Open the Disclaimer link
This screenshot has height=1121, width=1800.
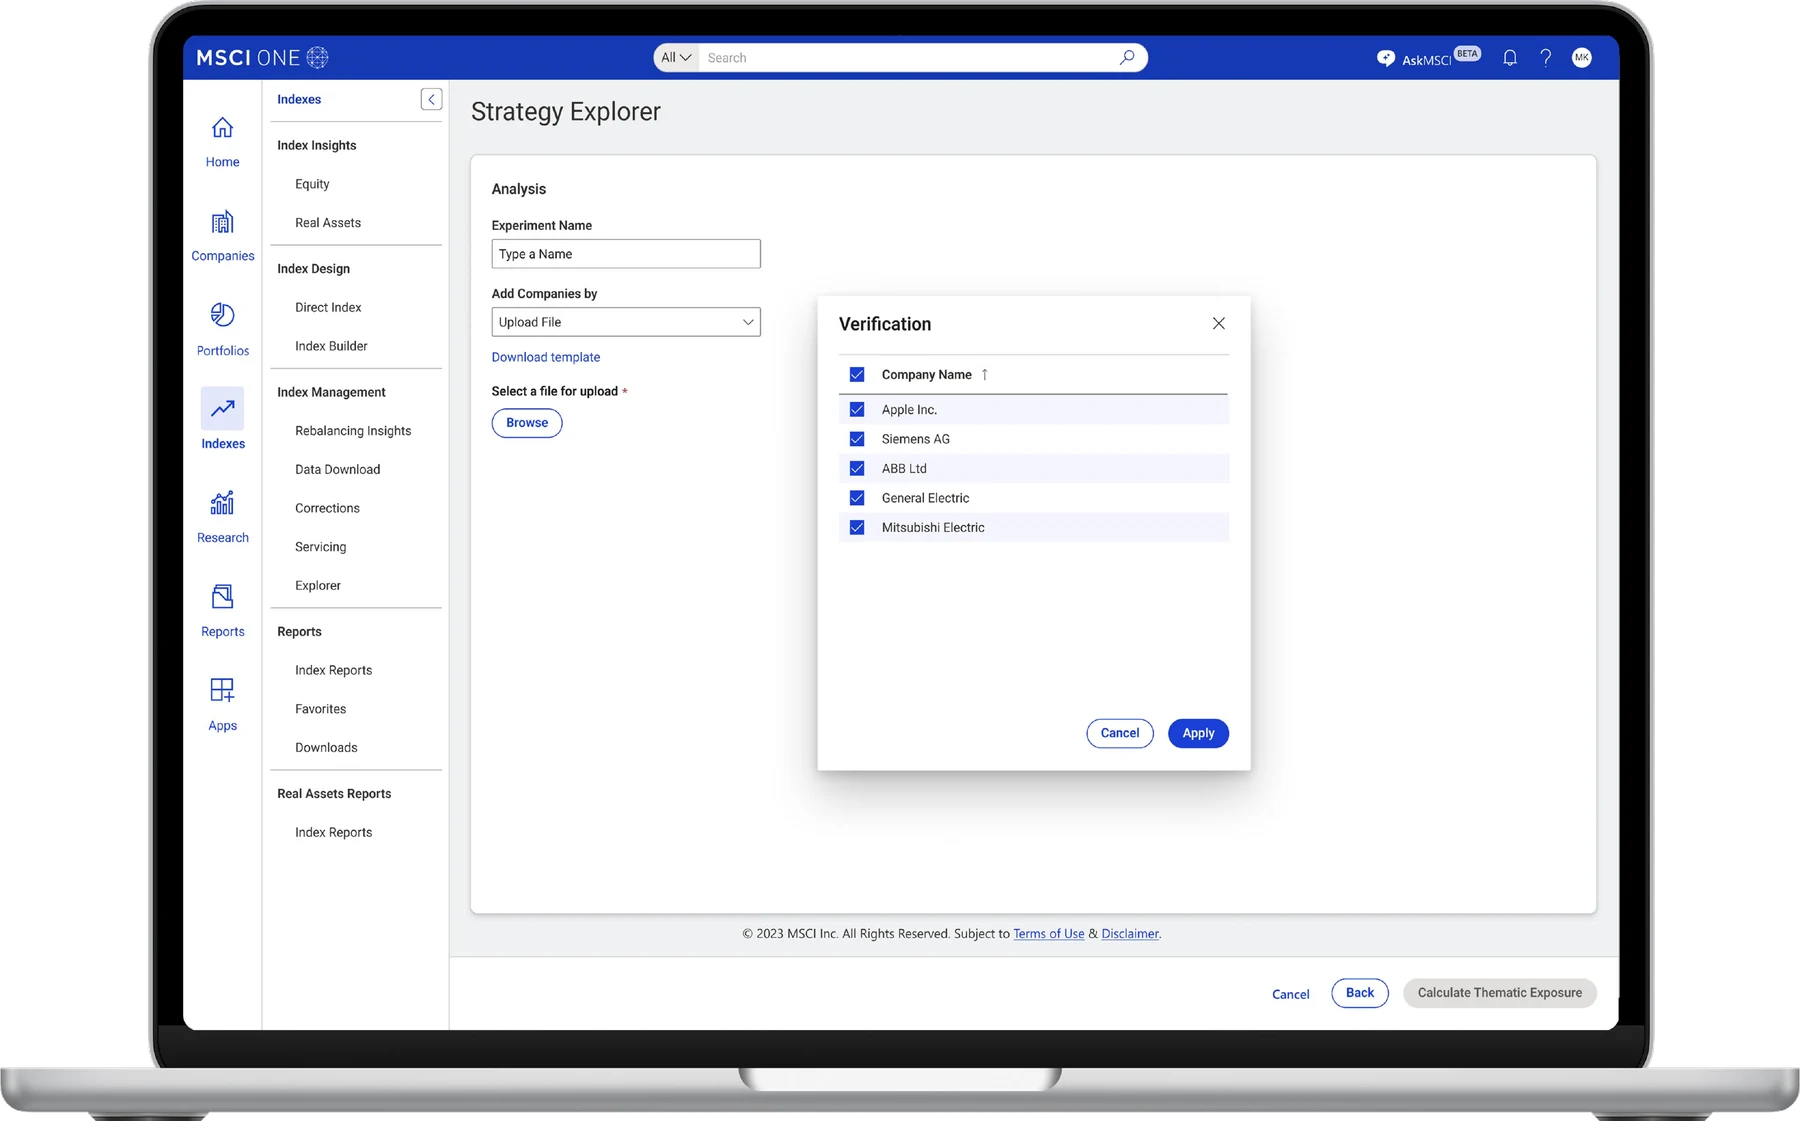tap(1130, 934)
